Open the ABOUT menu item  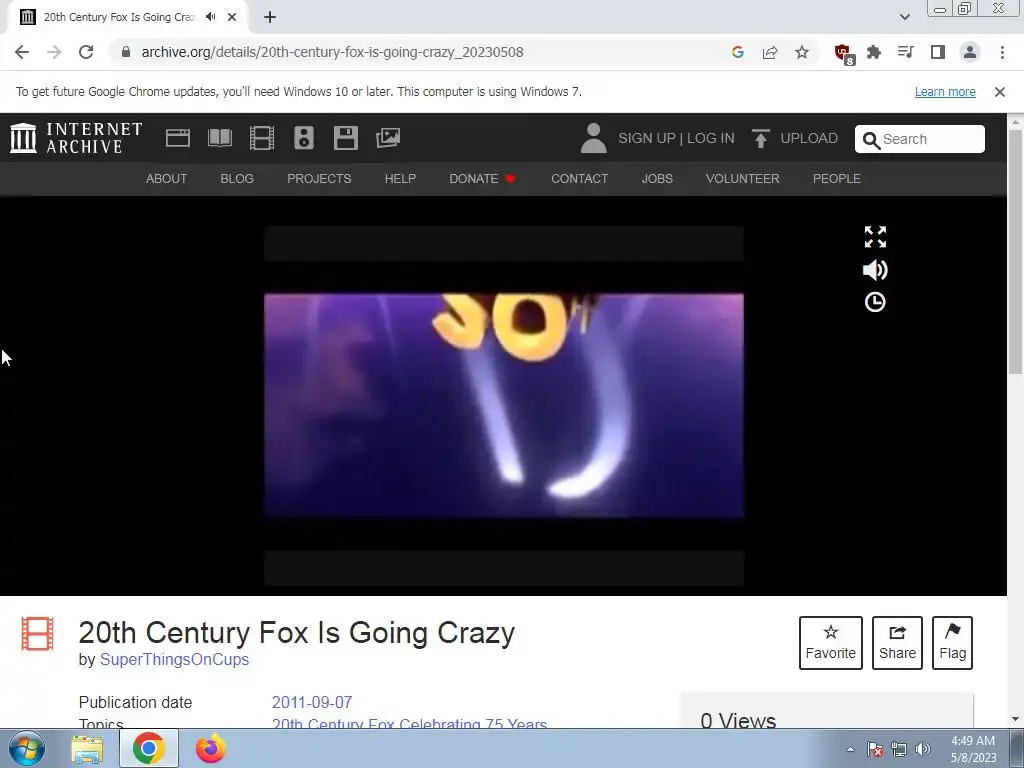point(167,178)
